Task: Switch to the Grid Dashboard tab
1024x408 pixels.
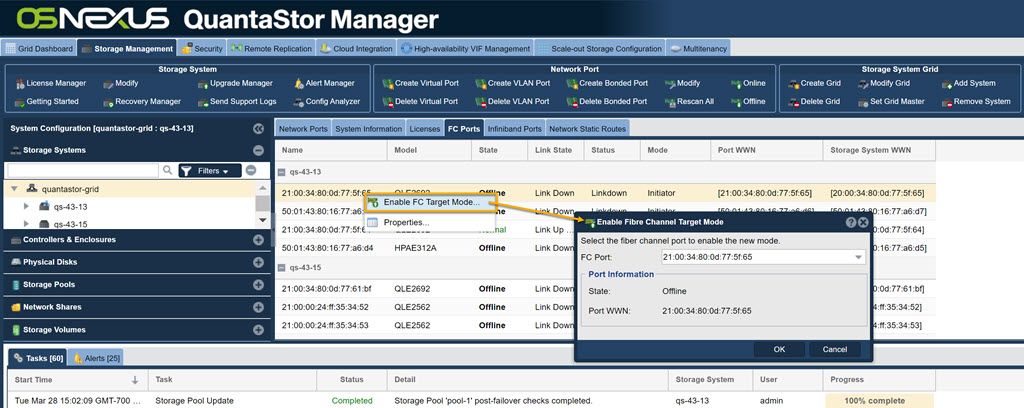Action: (39, 48)
